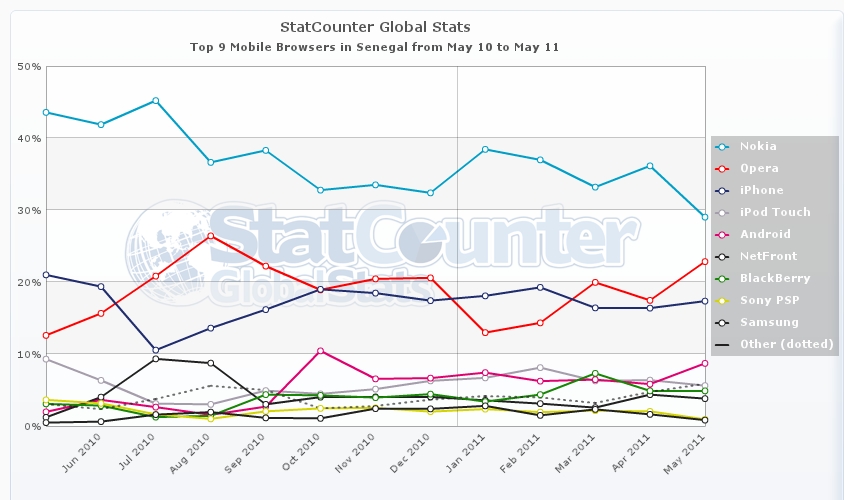This screenshot has height=500, width=854.
Task: Click the NetFront legend marker icon
Action: point(724,256)
